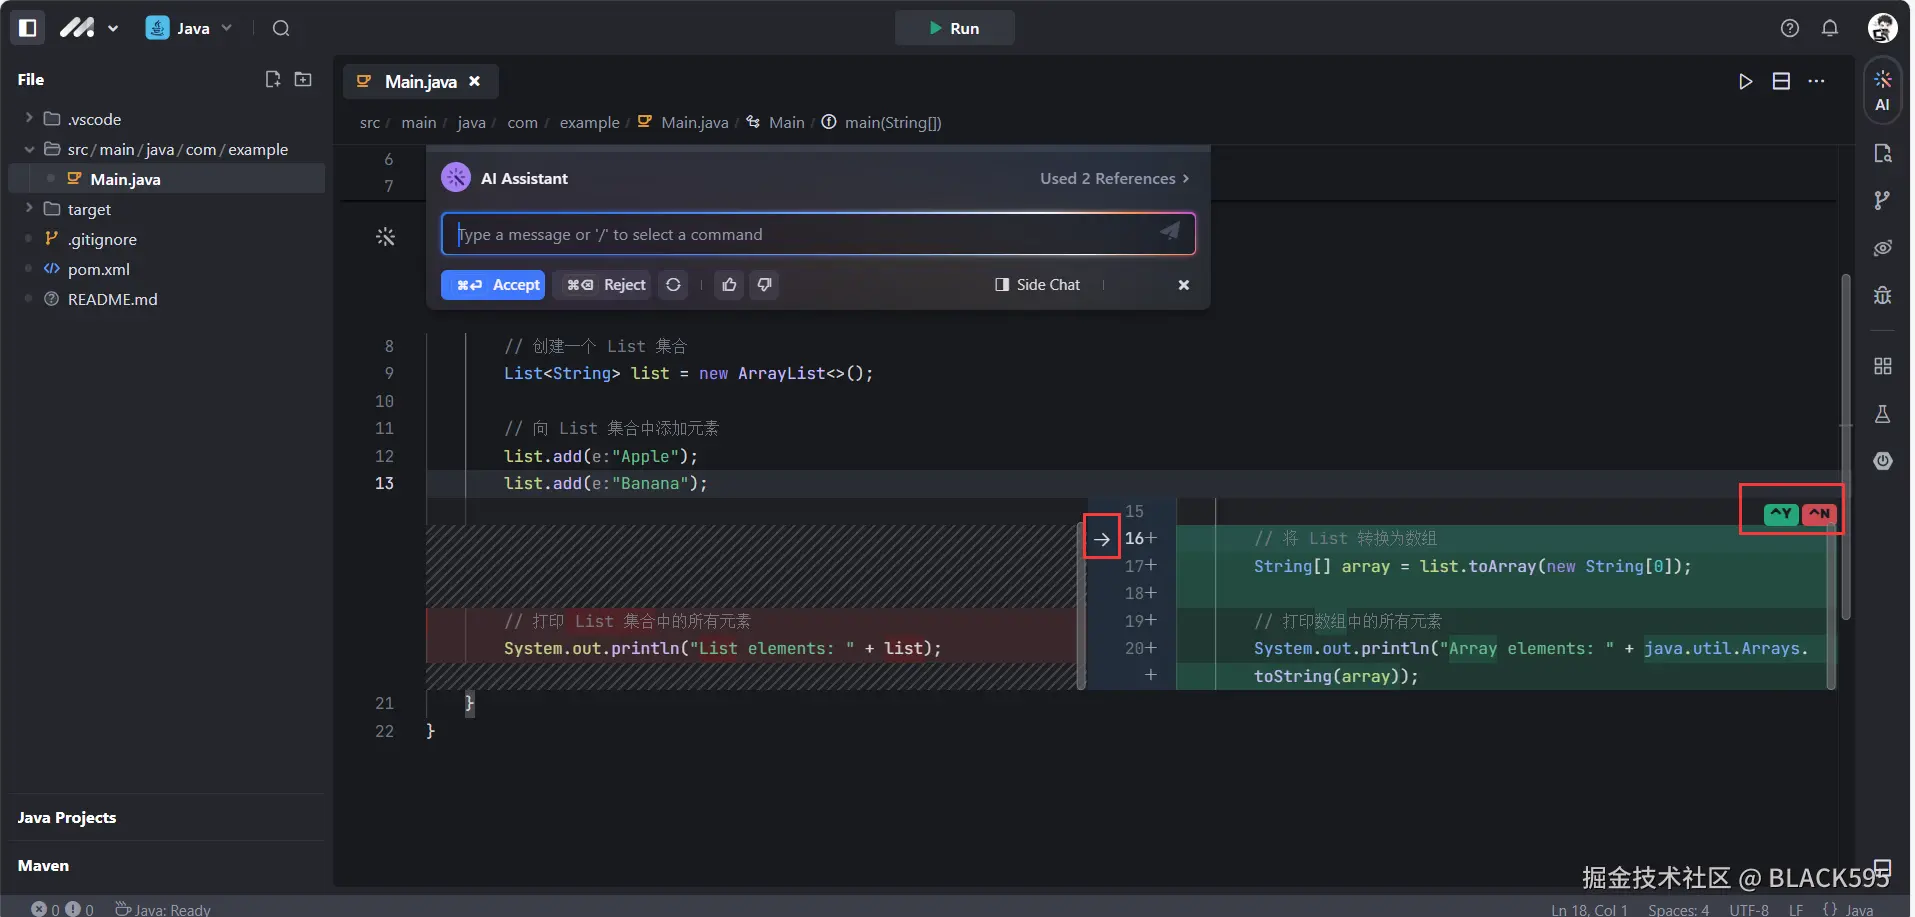Open the AI panel in right sidebar
1915x917 pixels.
tap(1882, 90)
